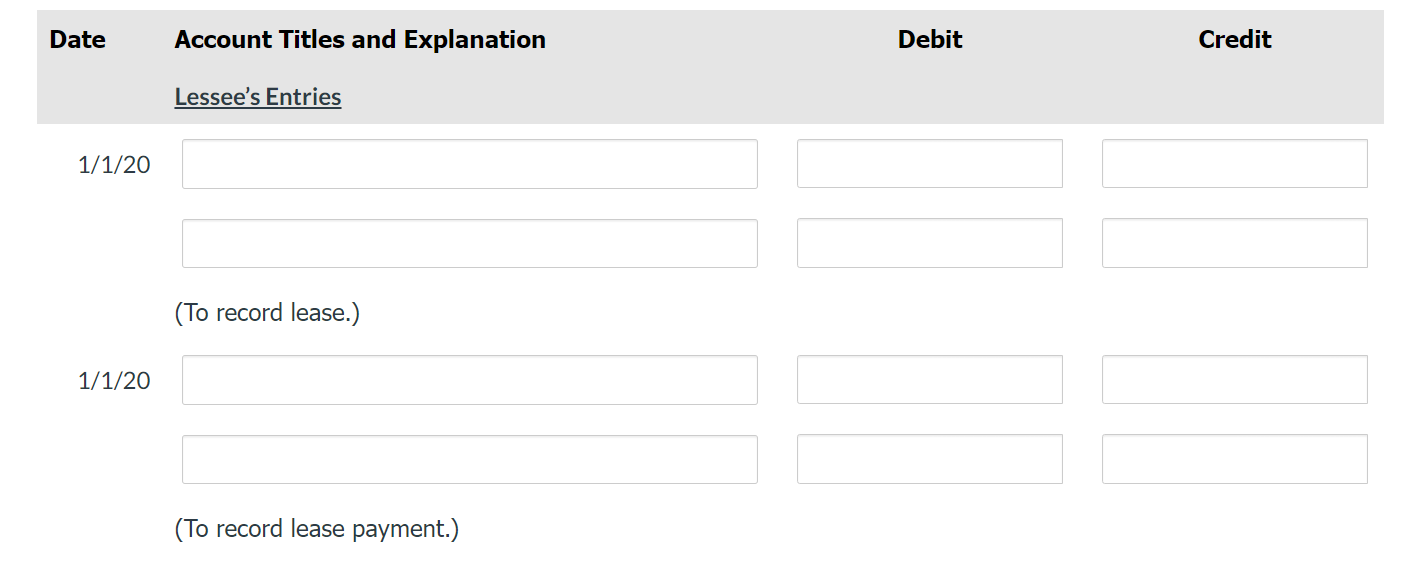This screenshot has height=564, width=1420.
Task: Click first debit field of record lease entry
Action: tap(929, 164)
